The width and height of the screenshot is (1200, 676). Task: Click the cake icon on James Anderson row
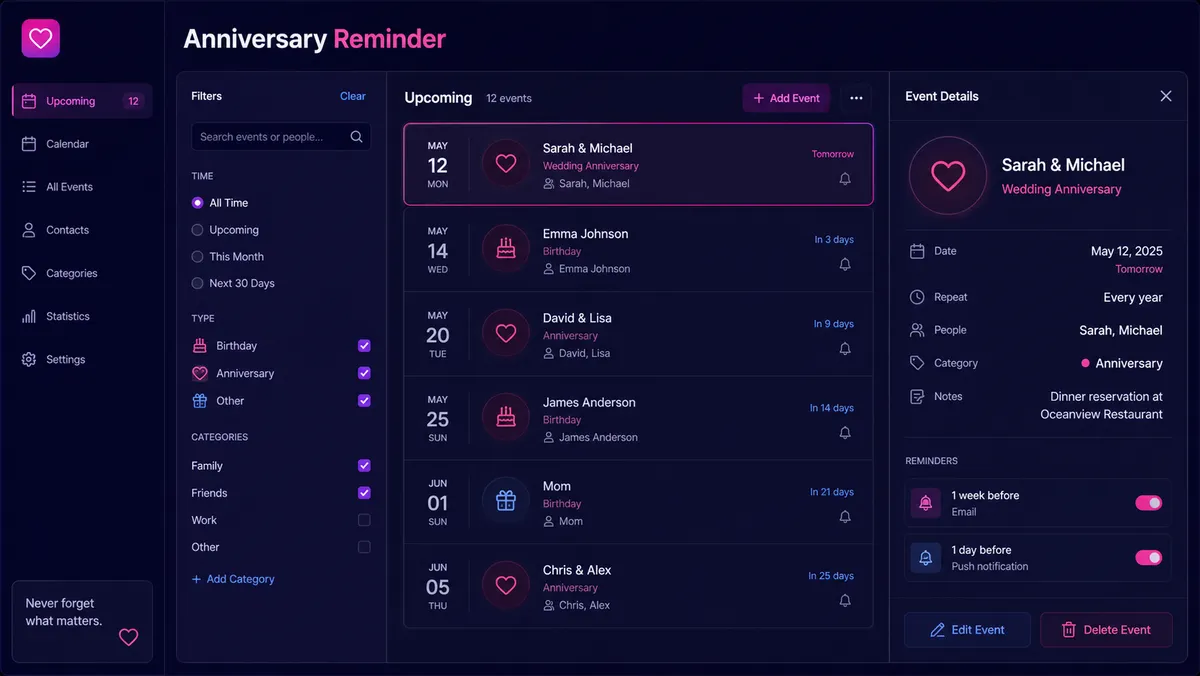506,416
